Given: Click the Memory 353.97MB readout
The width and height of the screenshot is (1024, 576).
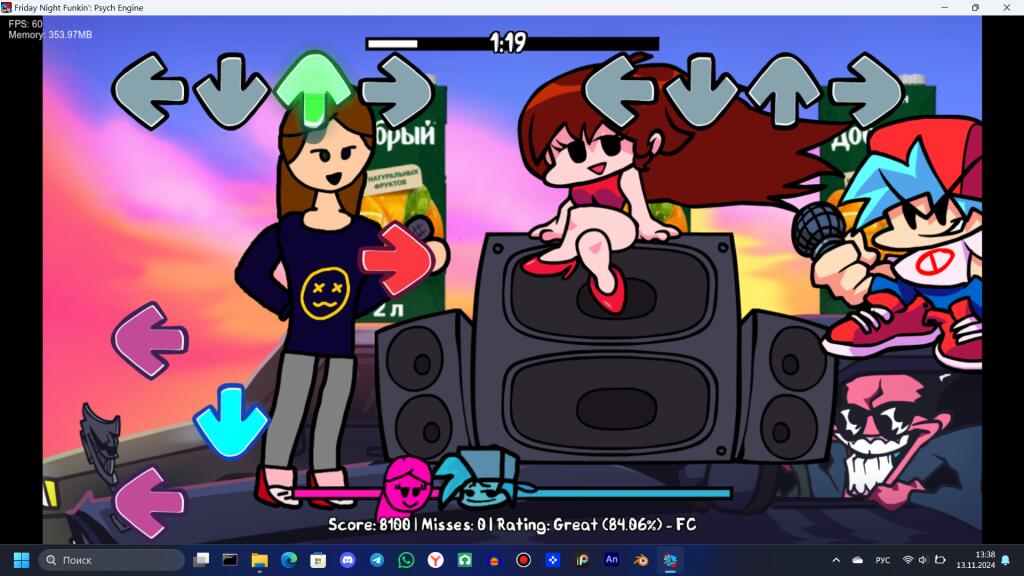Looking at the screenshot, I should (x=50, y=35).
